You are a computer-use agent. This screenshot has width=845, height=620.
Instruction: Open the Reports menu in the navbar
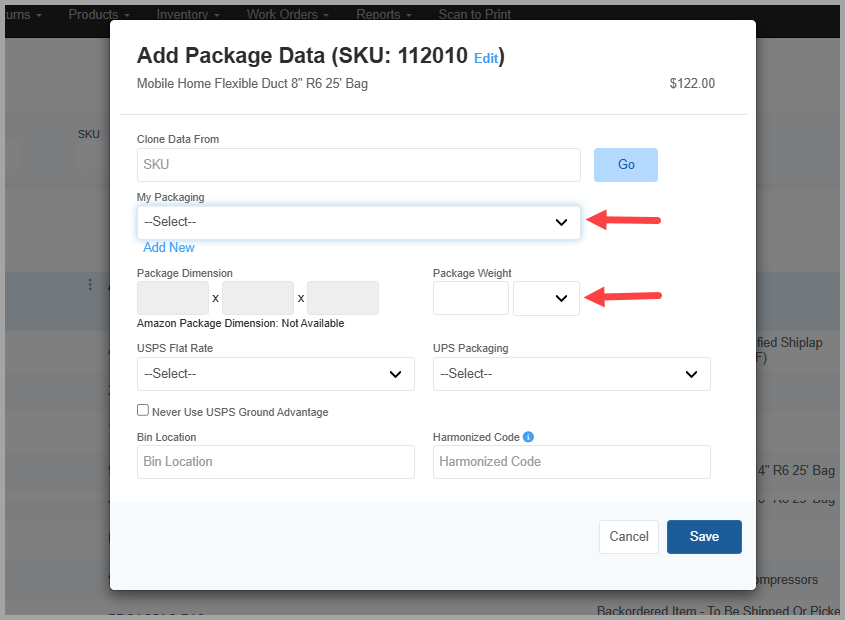(x=384, y=15)
